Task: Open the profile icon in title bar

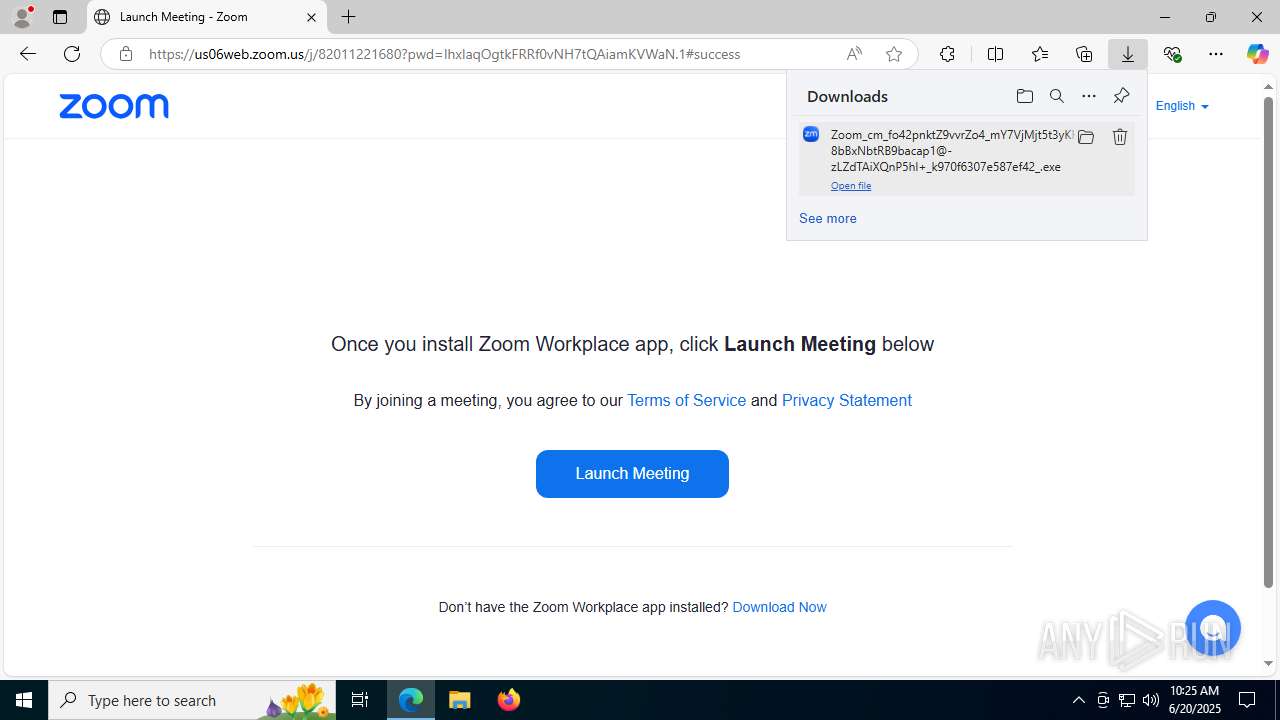Action: pos(22,17)
